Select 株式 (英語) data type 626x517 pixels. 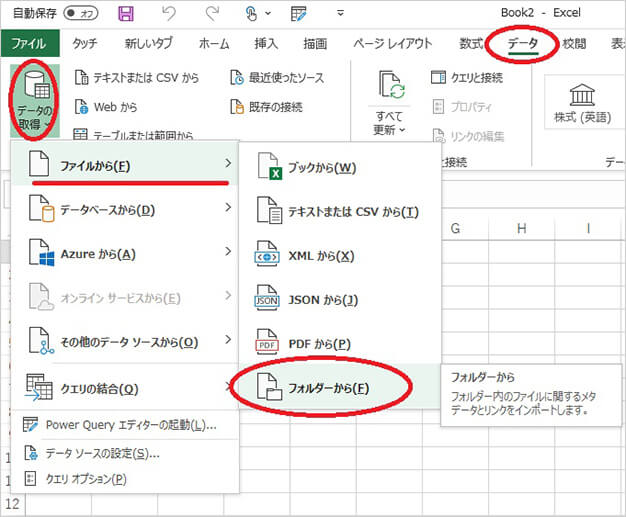582,103
